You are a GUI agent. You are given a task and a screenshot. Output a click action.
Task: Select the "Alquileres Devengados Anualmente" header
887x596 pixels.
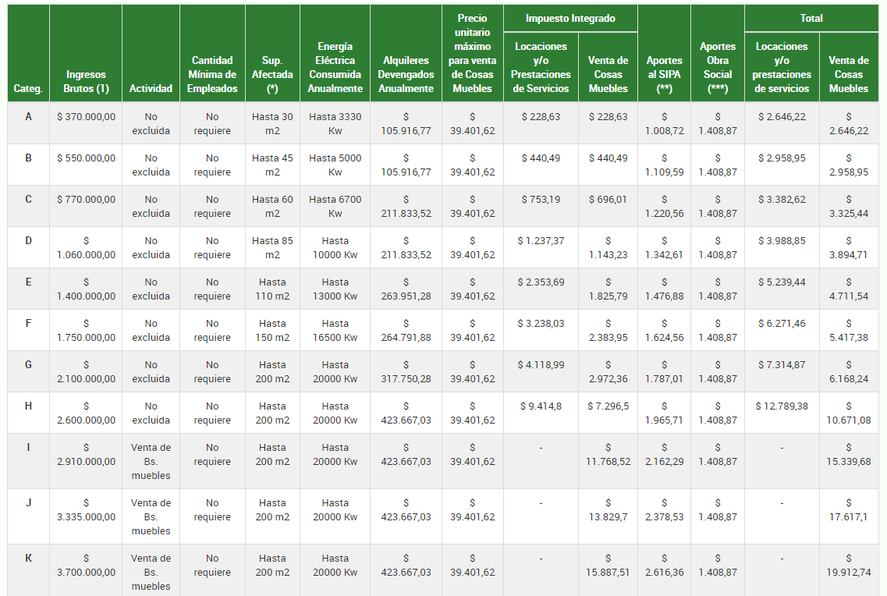click(x=406, y=74)
